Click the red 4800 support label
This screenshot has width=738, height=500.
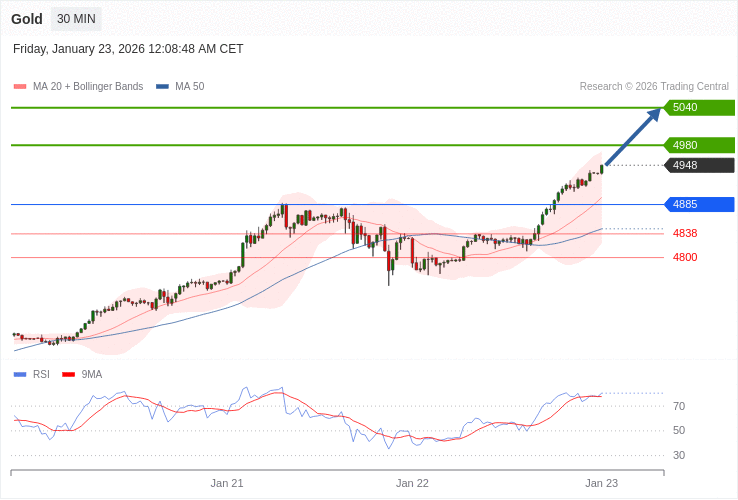[685, 257]
